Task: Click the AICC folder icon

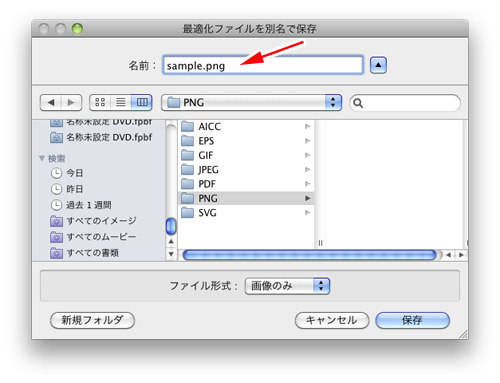Action: 187,126
